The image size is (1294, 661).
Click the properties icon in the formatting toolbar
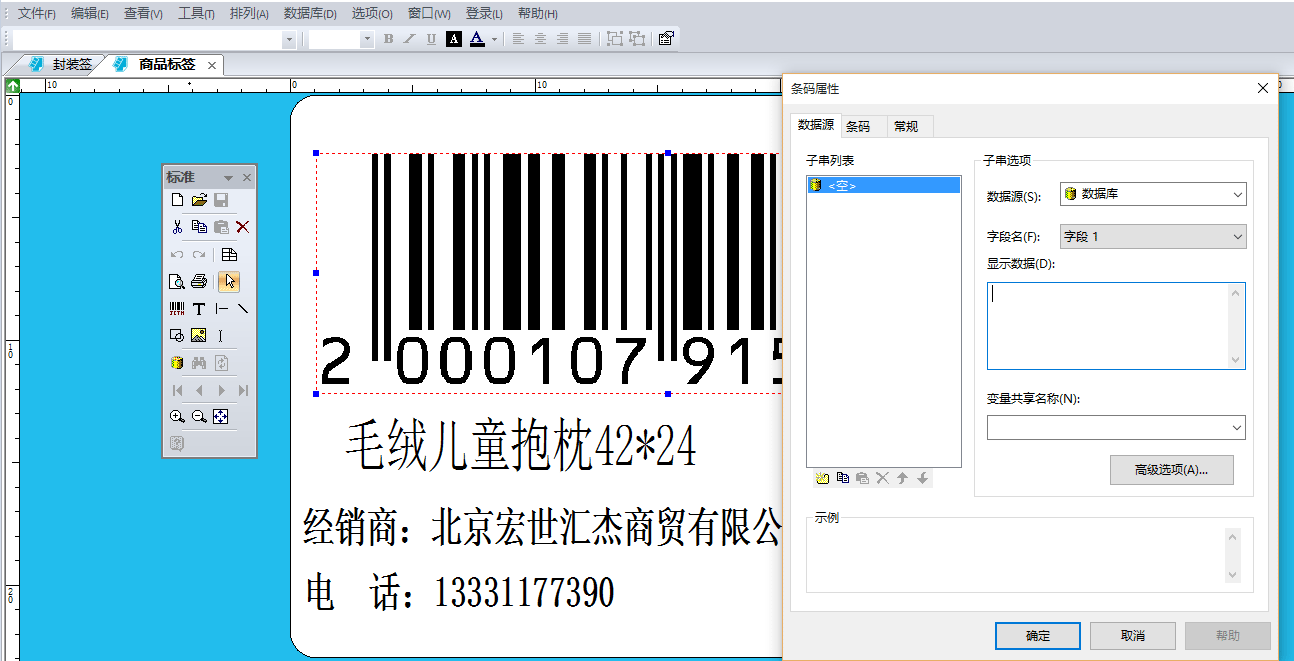point(666,39)
